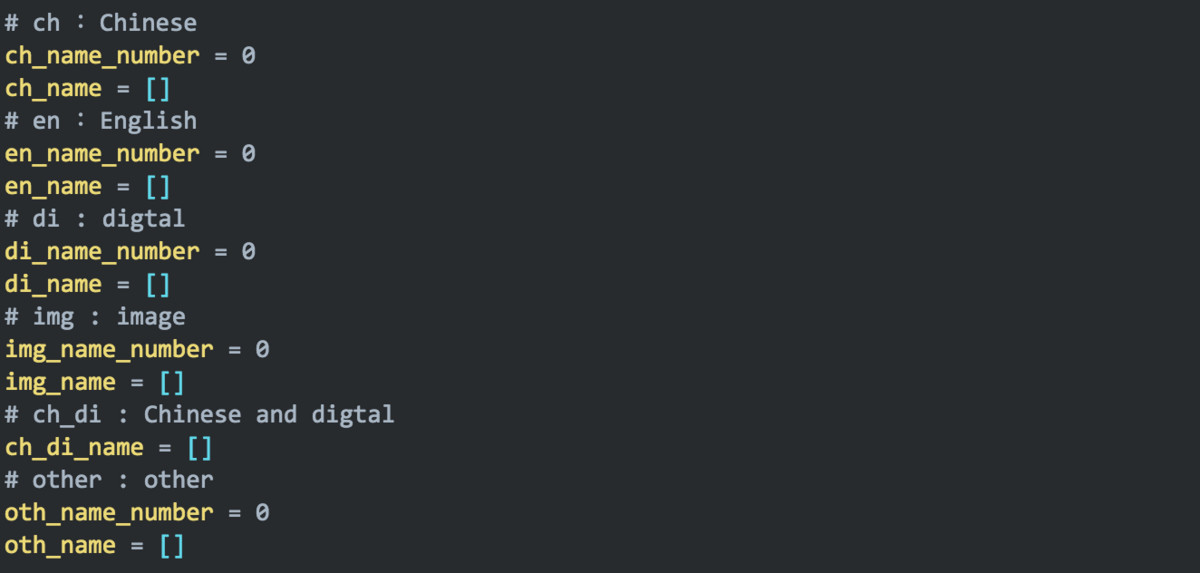Click the ch_di_name variable

74,447
